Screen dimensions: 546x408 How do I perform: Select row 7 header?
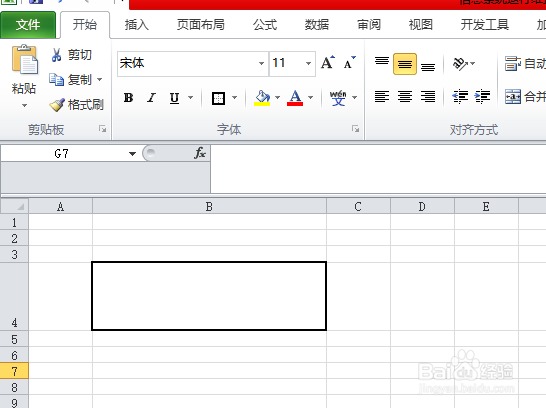(14, 371)
